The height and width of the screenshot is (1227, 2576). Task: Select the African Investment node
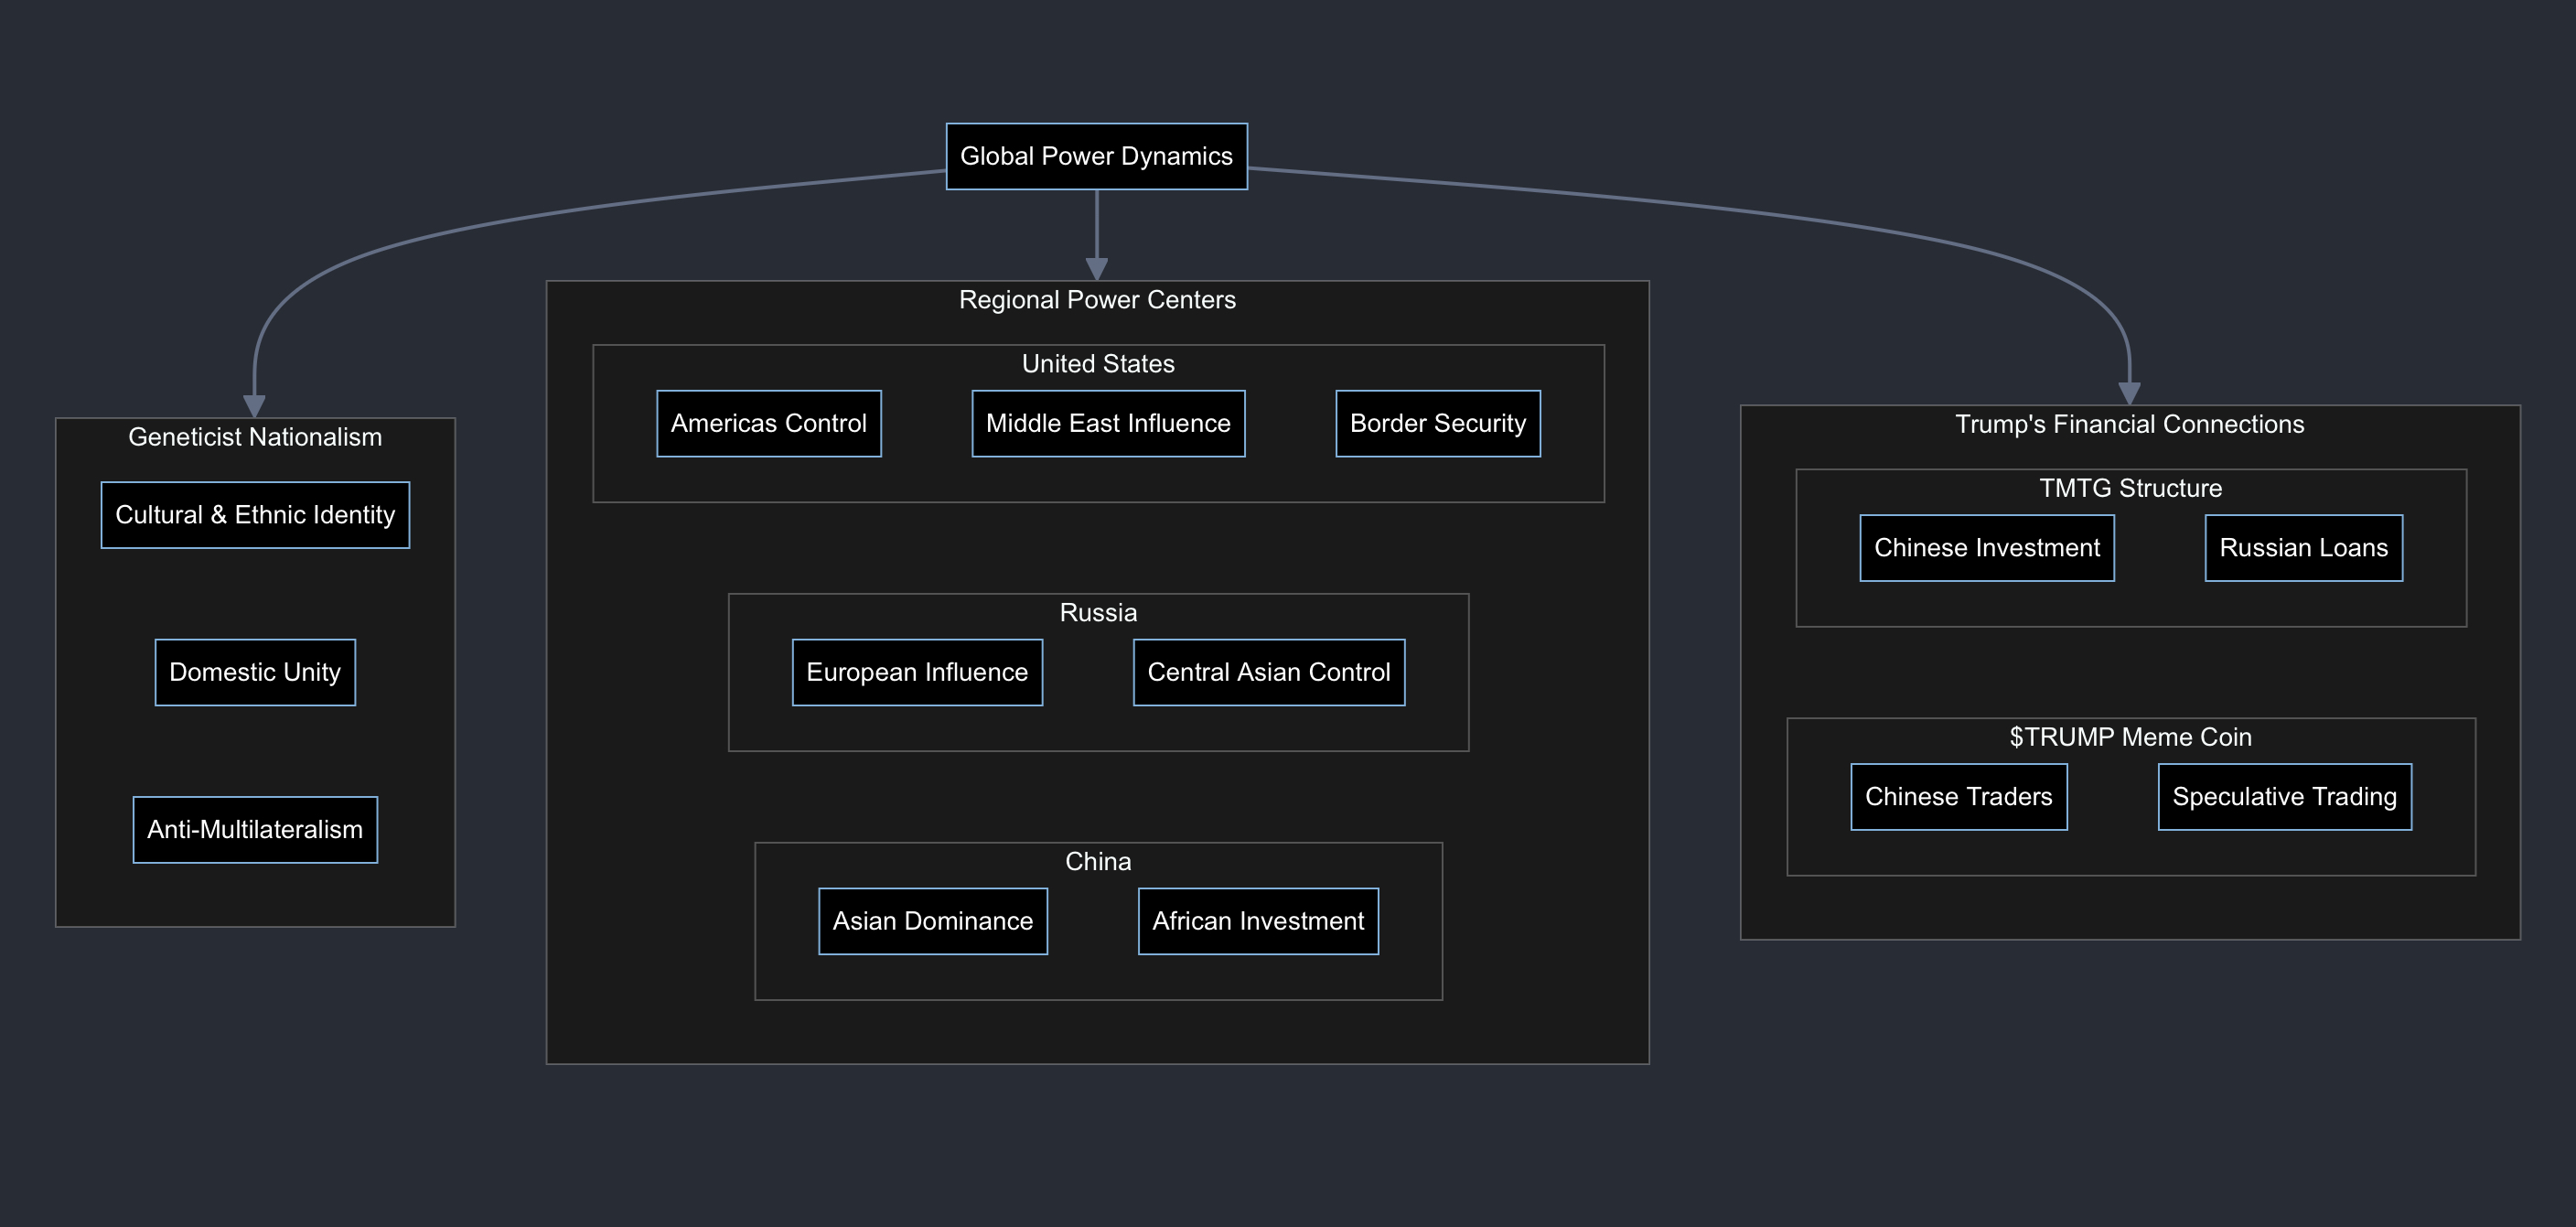(1258, 921)
